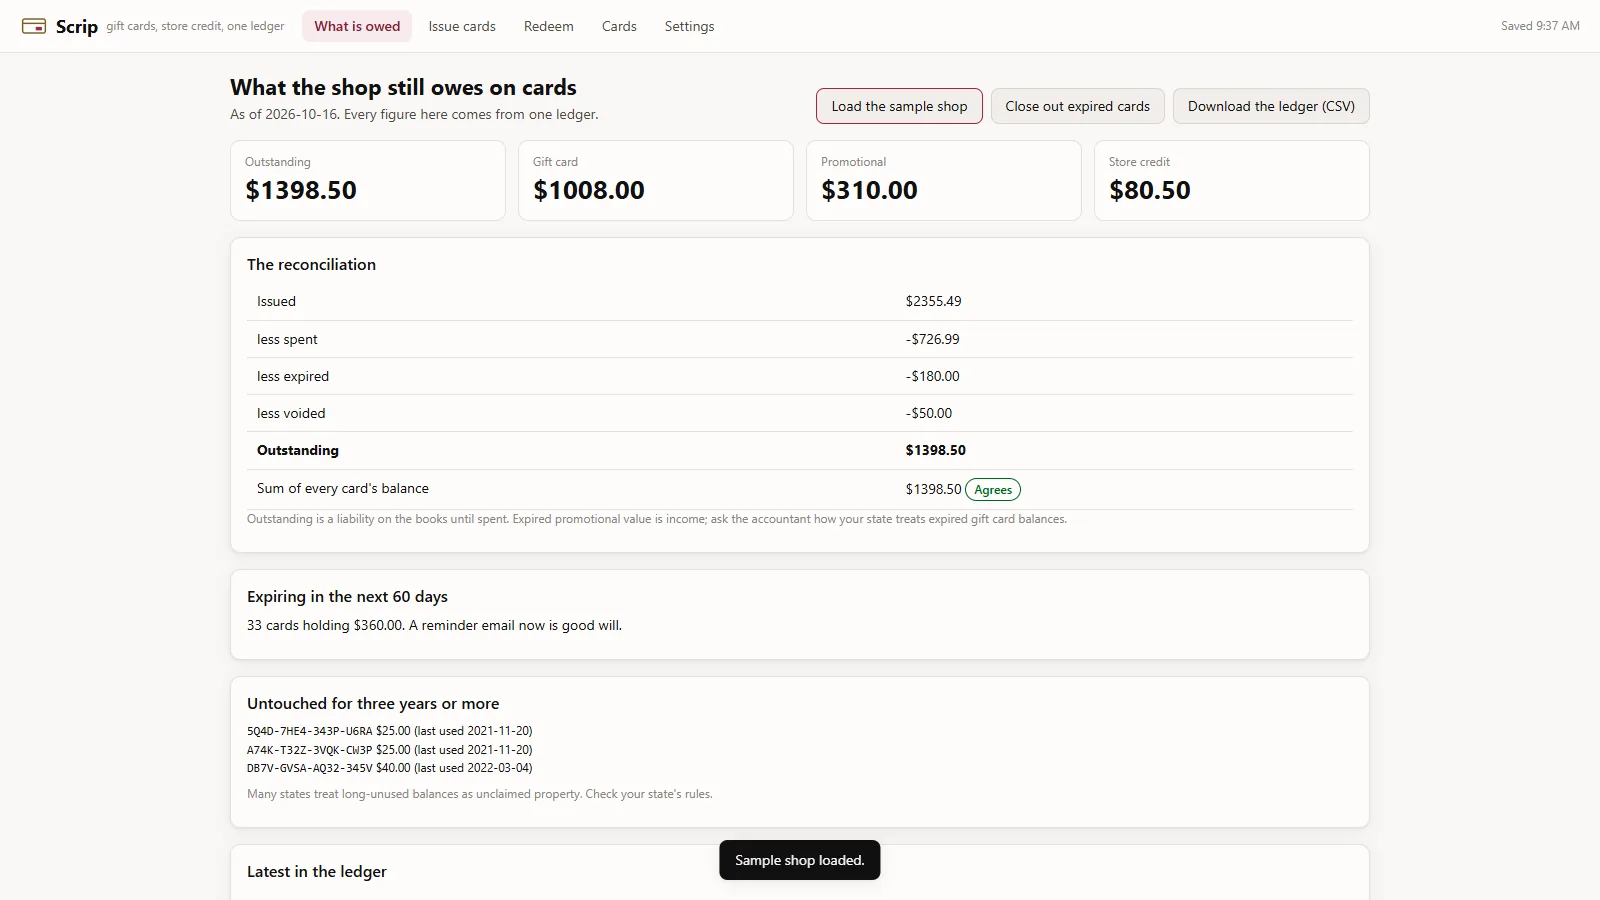Go to the Redeem tab
This screenshot has width=1600, height=900.
[x=549, y=26]
